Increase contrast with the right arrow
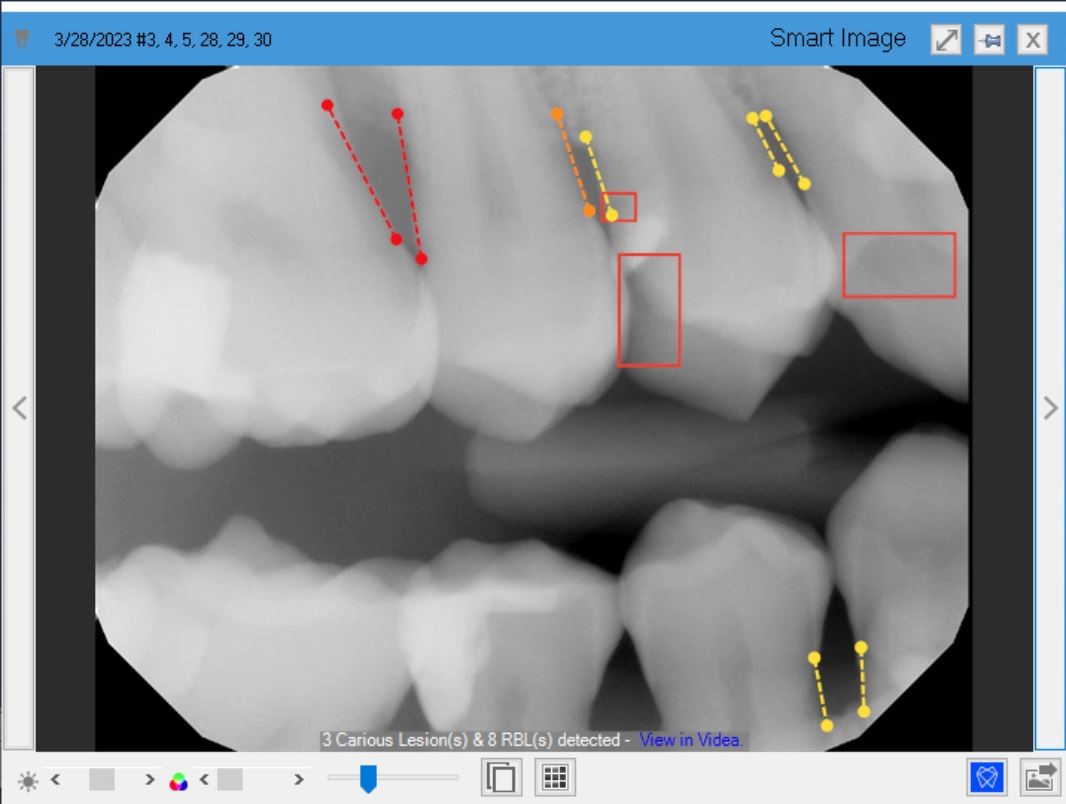 [298, 780]
